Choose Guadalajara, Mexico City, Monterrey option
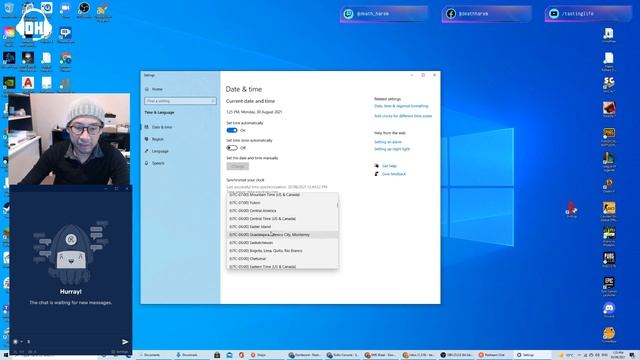This screenshot has width=640, height=360. pyautogui.click(x=282, y=235)
